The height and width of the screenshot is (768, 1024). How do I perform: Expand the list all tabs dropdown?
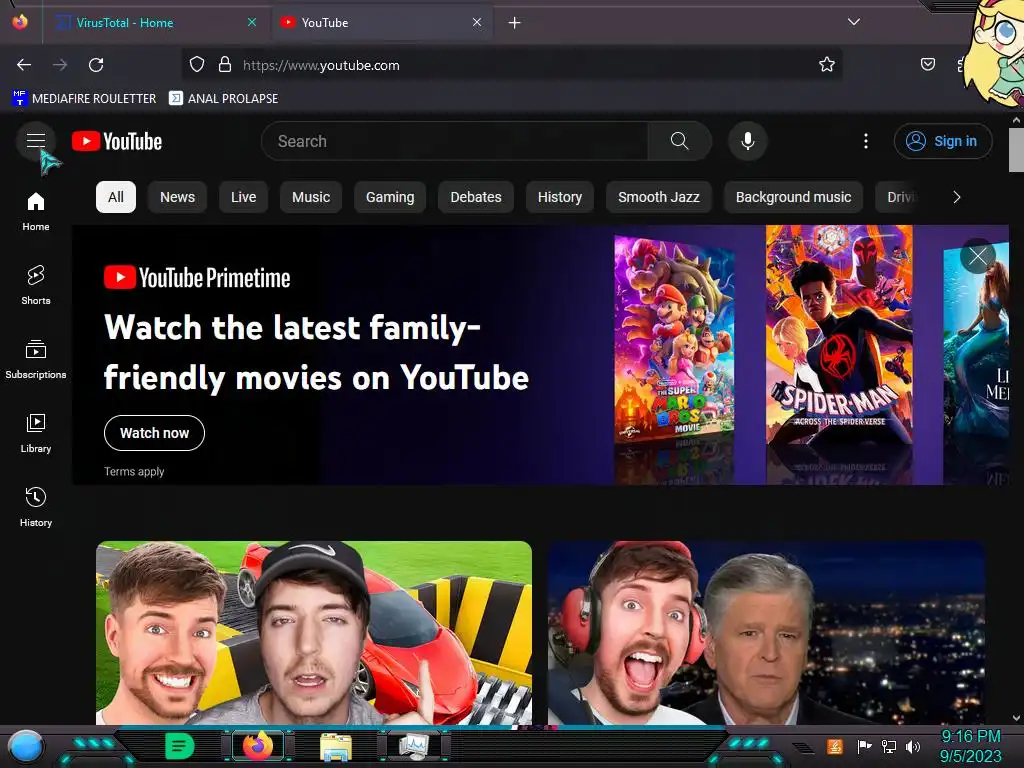(x=854, y=22)
